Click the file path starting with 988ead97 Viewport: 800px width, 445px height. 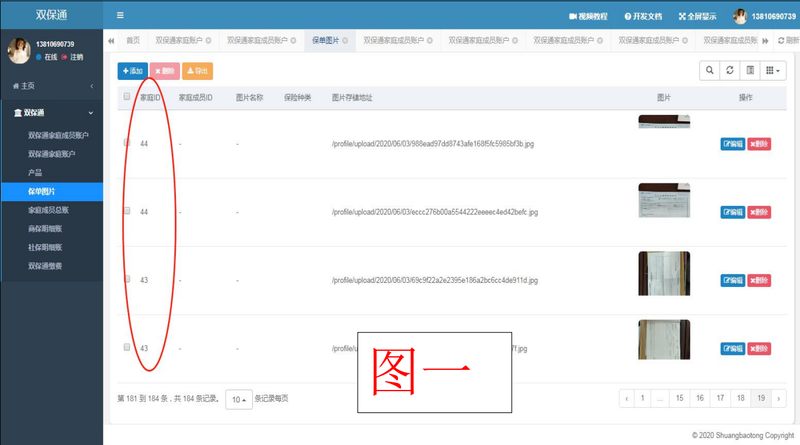coord(433,144)
